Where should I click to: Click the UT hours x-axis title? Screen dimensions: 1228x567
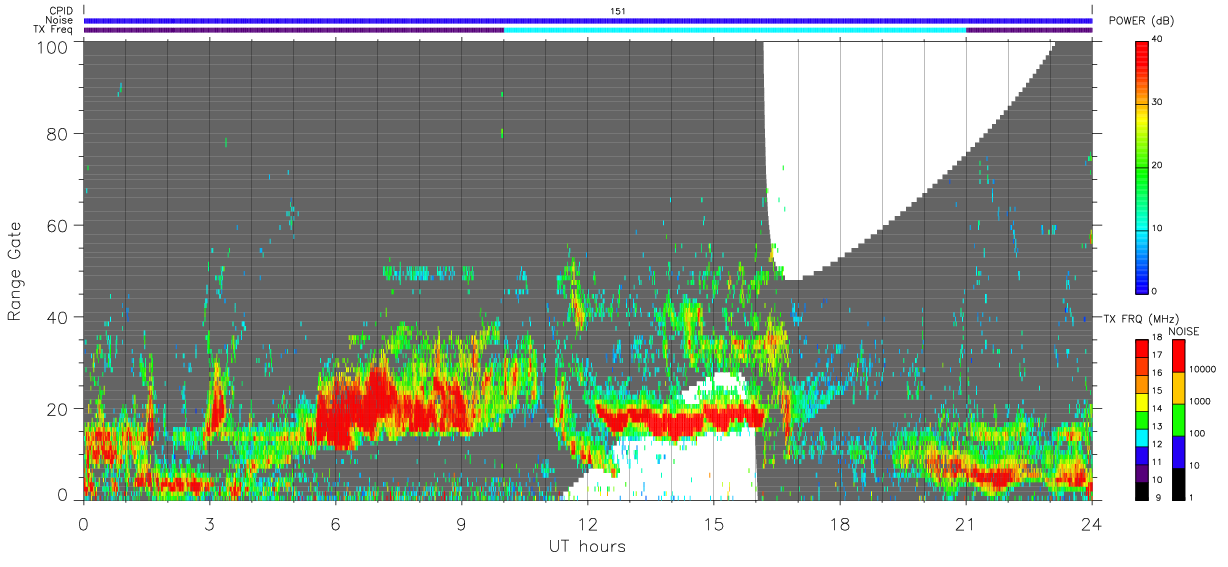(x=587, y=547)
